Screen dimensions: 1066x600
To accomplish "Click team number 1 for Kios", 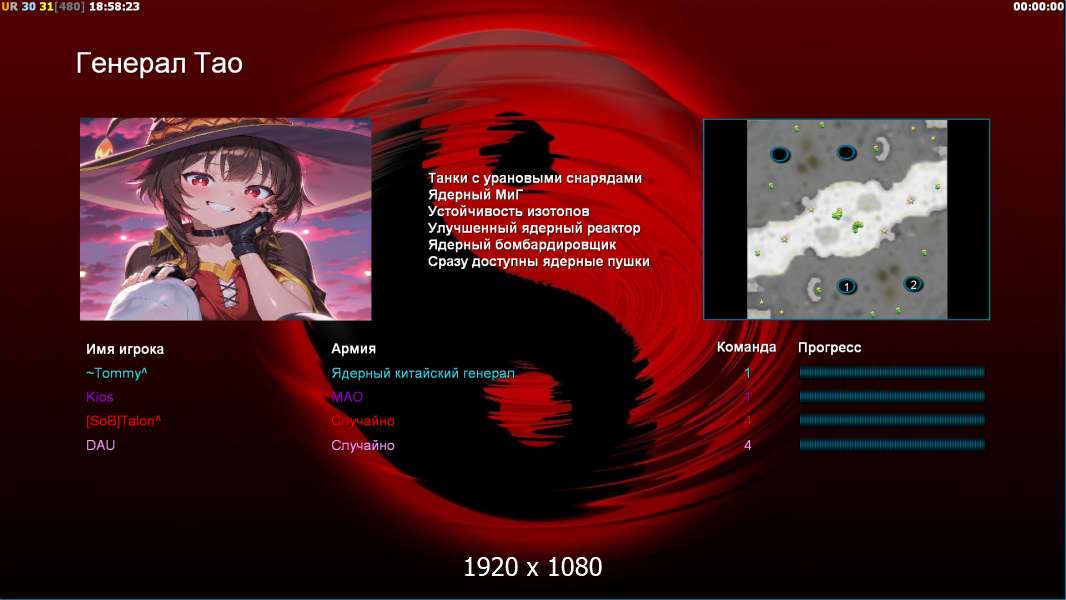I will 747,397.
